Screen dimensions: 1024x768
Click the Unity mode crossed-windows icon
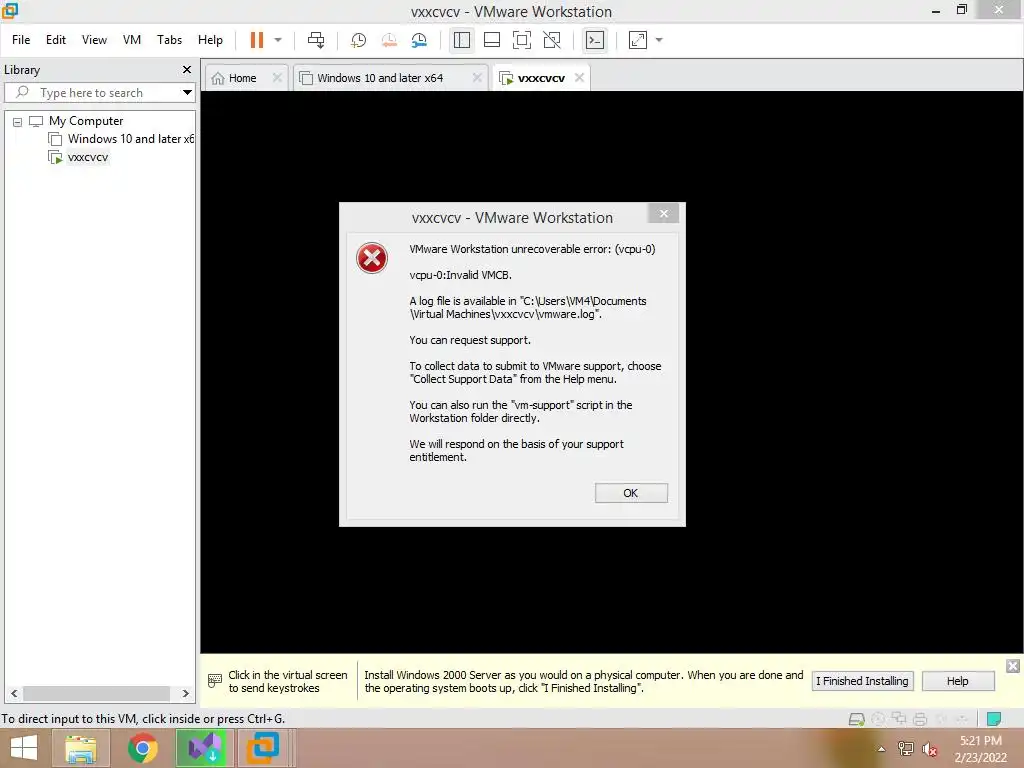coord(552,40)
